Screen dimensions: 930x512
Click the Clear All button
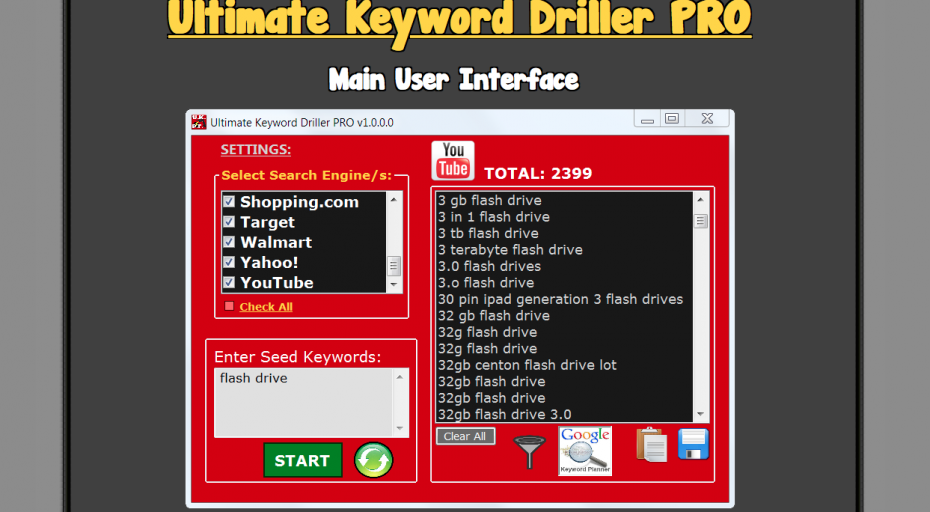(x=465, y=436)
